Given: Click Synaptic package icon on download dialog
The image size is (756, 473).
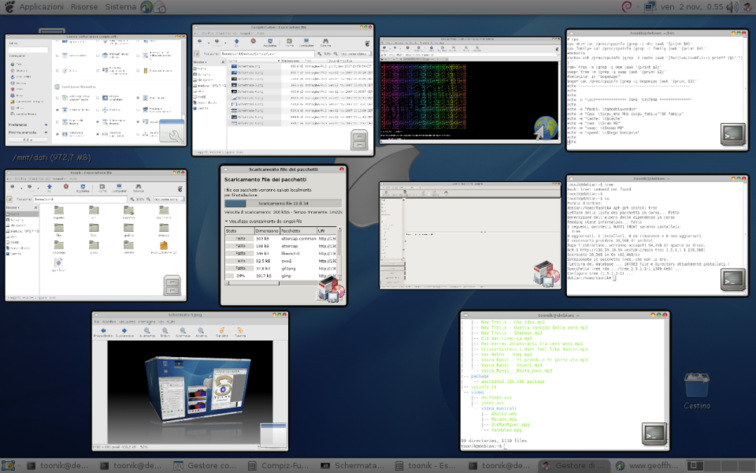Looking at the screenshot, I should point(329,289).
